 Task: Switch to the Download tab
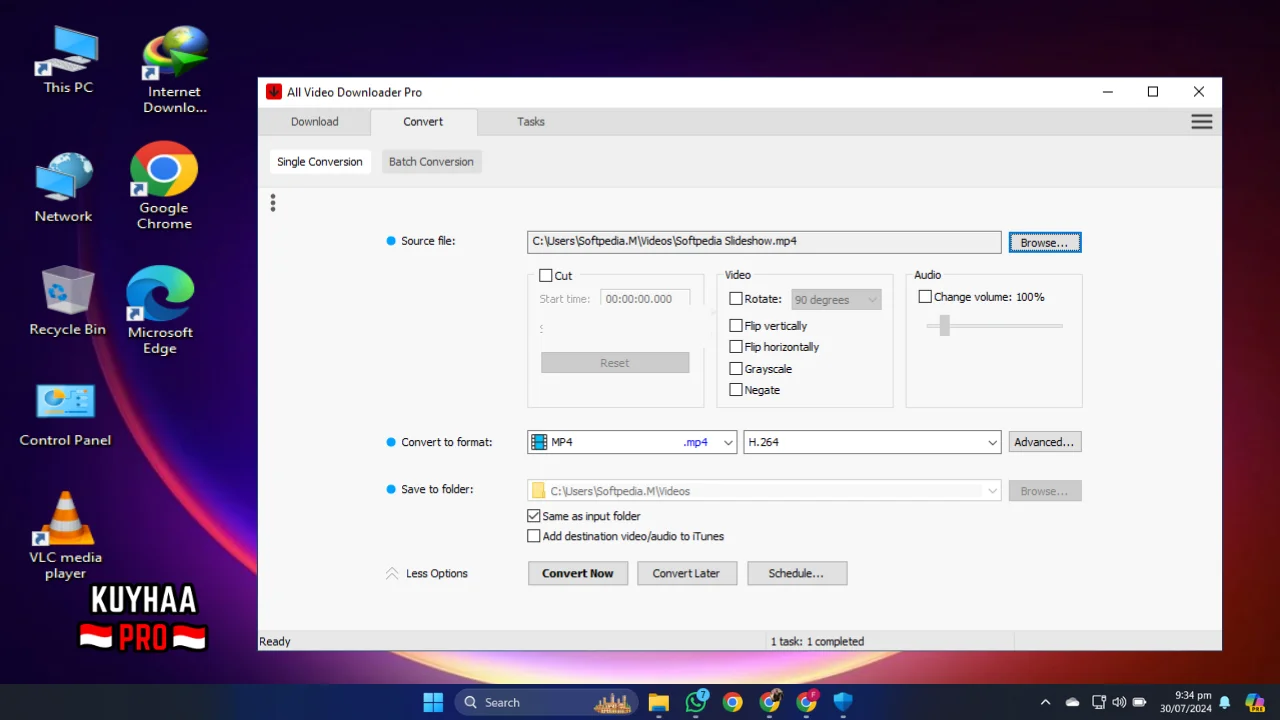coord(315,122)
